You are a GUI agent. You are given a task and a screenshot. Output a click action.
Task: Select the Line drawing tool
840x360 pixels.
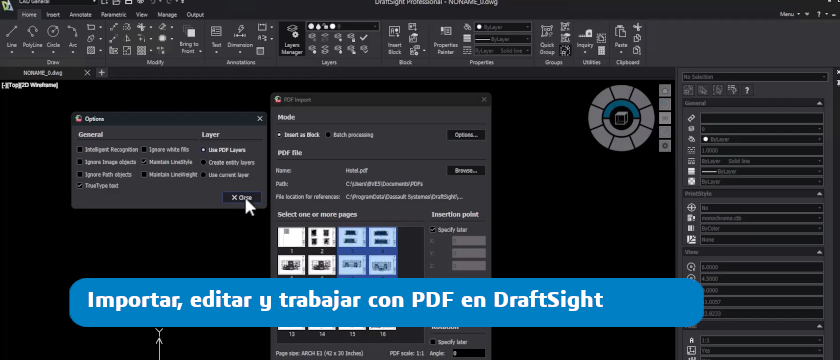12,37
